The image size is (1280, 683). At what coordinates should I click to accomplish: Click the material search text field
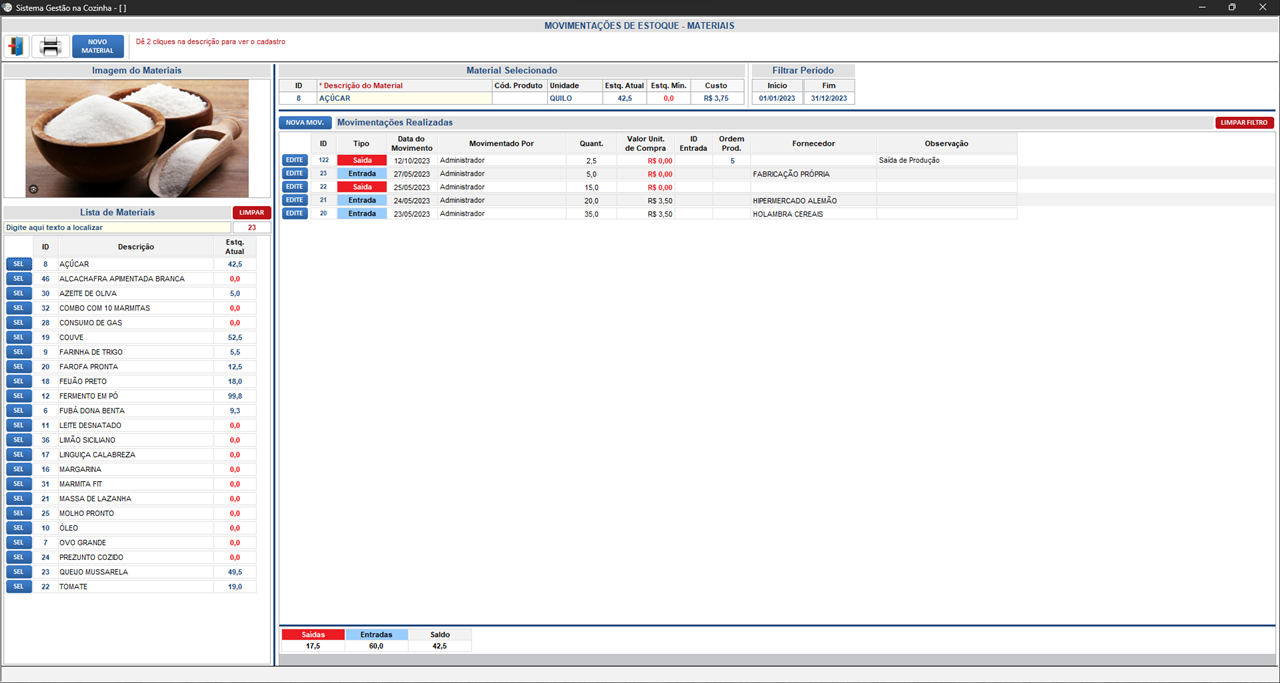pos(117,227)
